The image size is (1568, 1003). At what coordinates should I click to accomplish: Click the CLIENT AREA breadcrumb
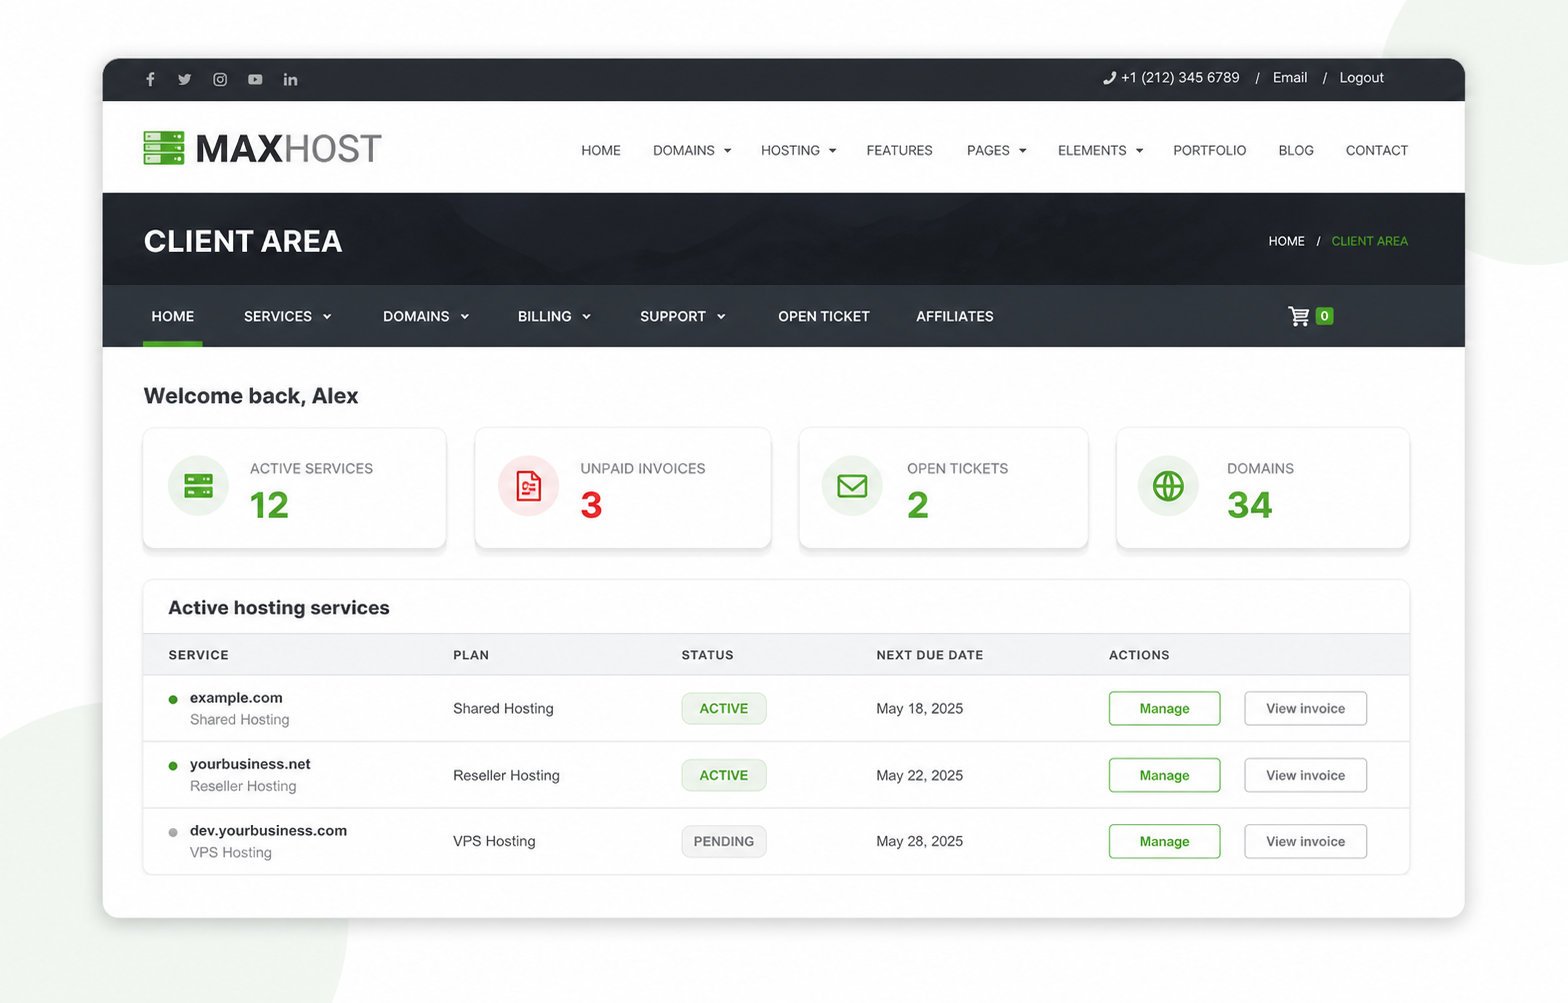pos(1369,241)
